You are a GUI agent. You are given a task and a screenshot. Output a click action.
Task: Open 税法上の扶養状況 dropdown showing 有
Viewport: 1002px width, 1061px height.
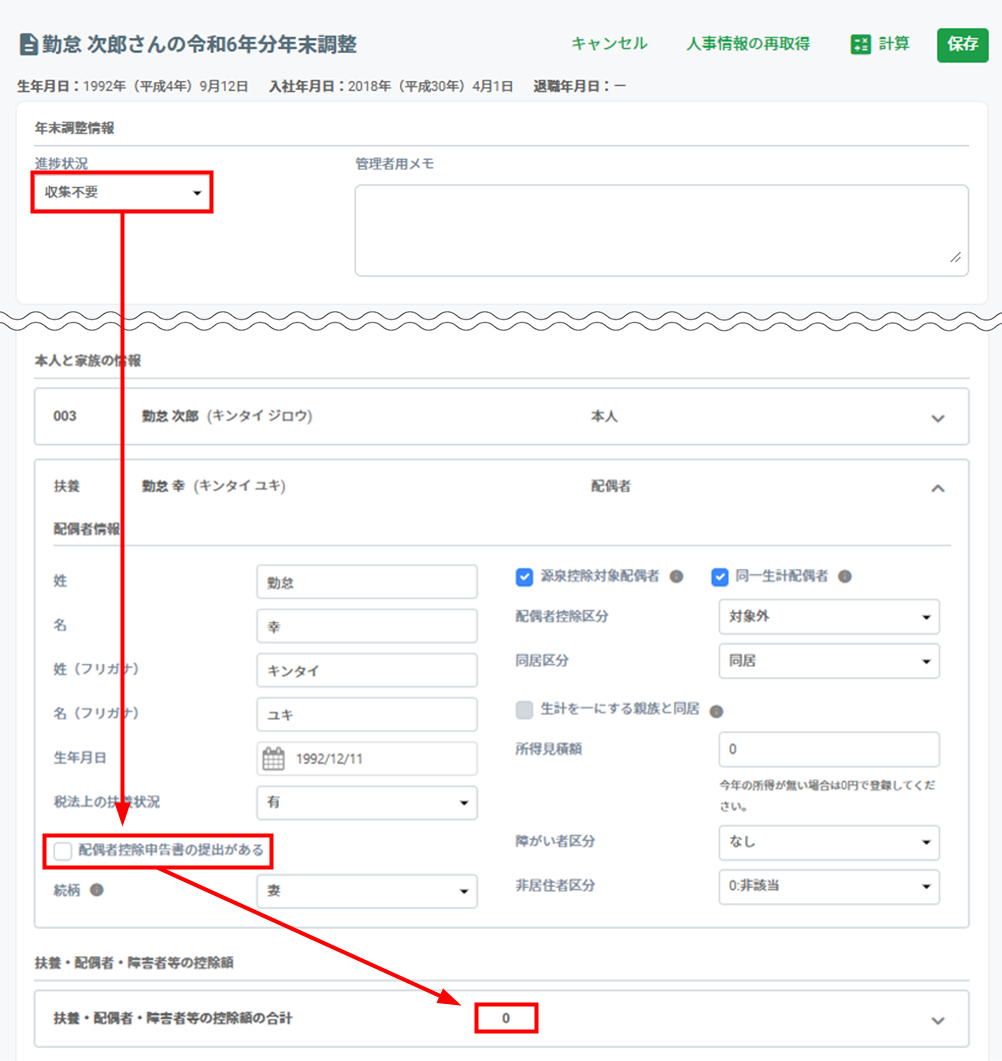pyautogui.click(x=367, y=803)
